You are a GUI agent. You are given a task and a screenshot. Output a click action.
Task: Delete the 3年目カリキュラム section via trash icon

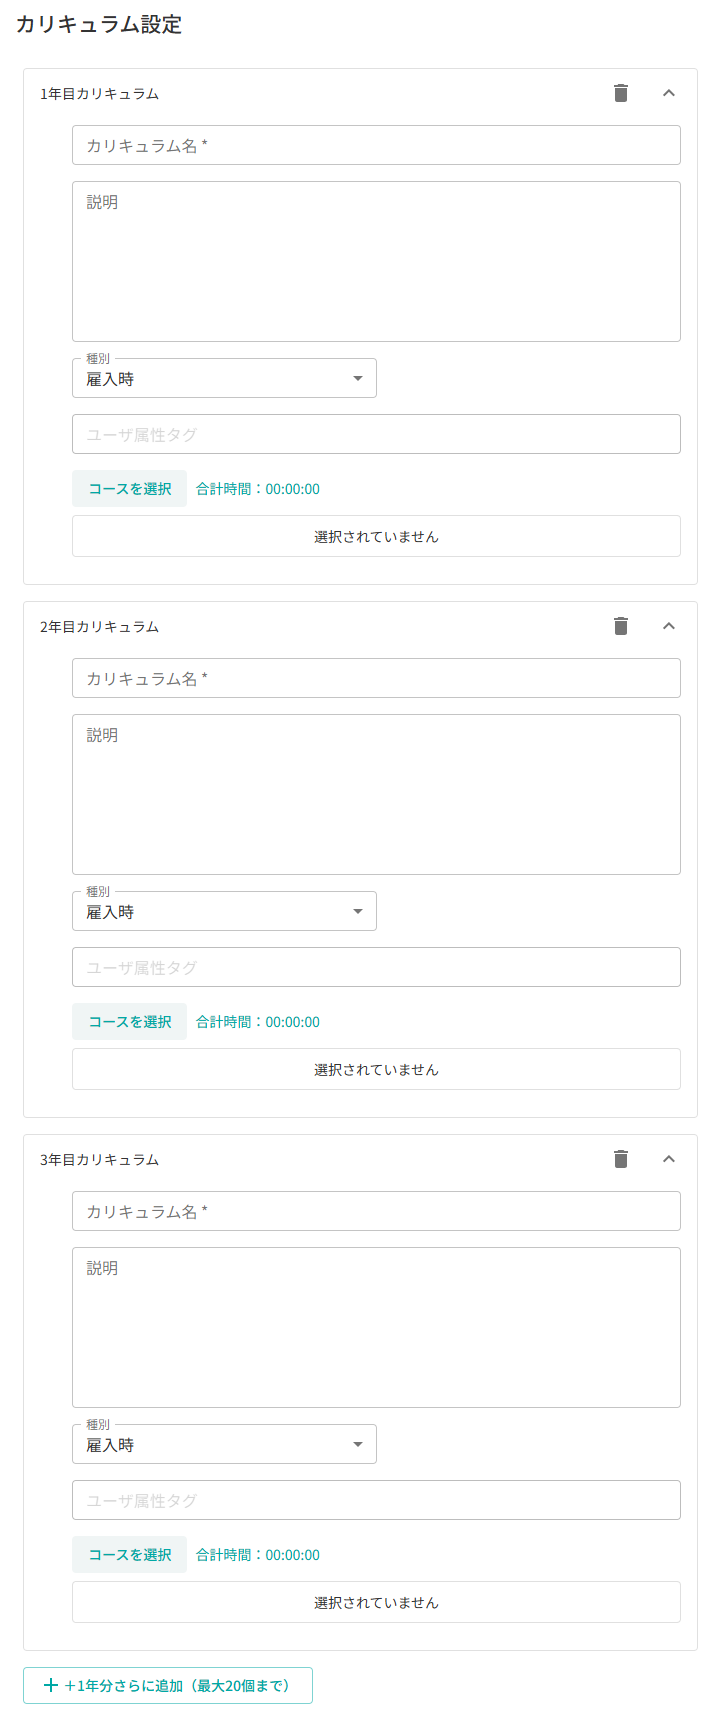pos(621,1159)
